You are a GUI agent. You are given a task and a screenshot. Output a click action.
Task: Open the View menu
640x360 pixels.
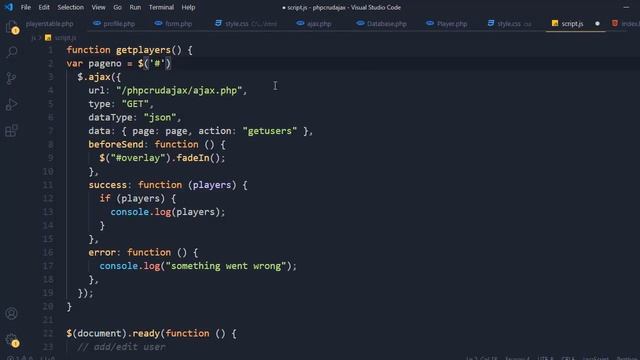[98, 7]
